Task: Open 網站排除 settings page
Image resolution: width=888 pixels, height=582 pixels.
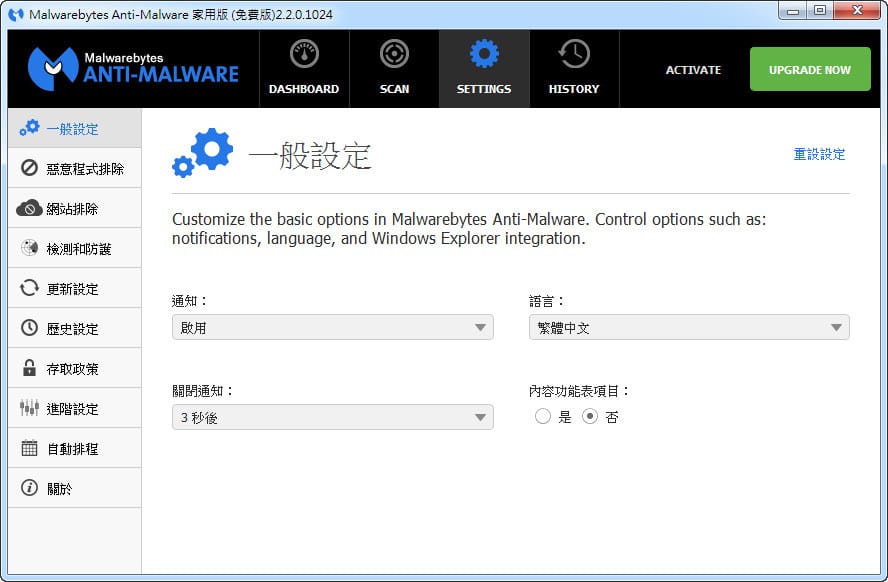Action: (x=75, y=208)
